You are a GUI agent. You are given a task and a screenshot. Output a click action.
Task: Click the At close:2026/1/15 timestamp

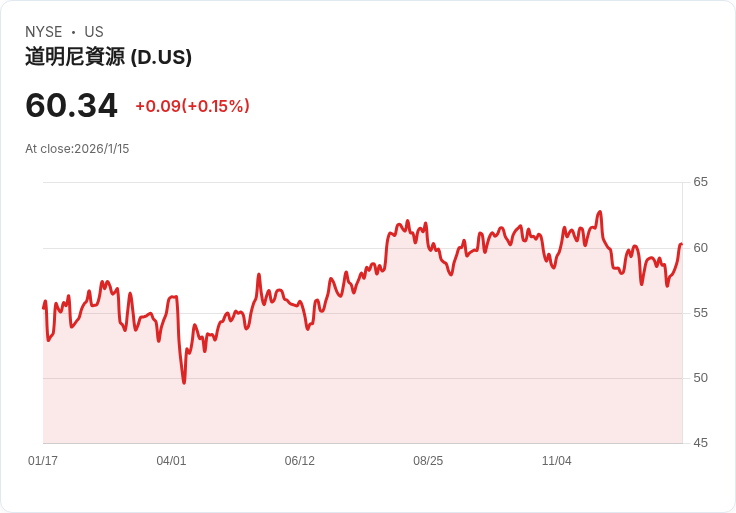(77, 149)
